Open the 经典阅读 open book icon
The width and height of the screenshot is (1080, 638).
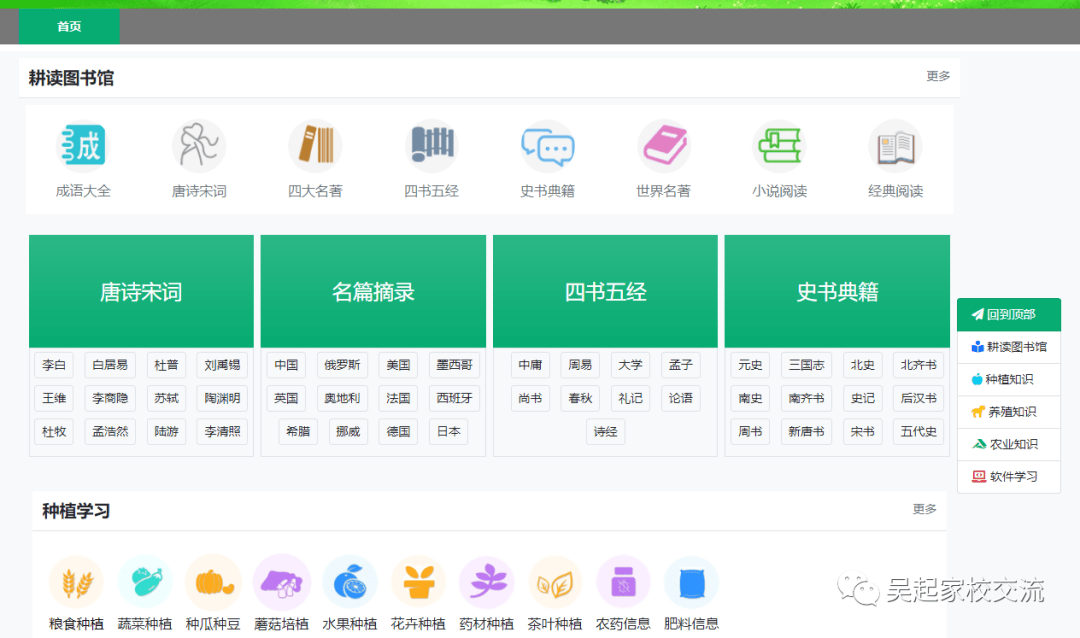[895, 147]
